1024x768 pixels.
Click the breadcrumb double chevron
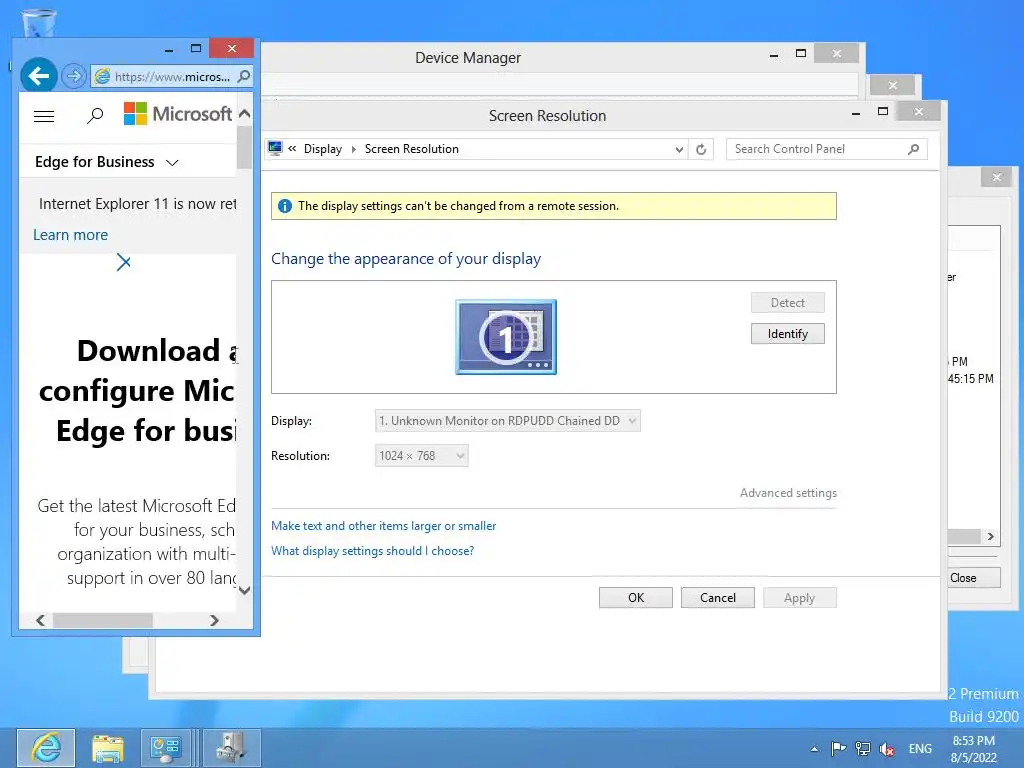click(292, 148)
